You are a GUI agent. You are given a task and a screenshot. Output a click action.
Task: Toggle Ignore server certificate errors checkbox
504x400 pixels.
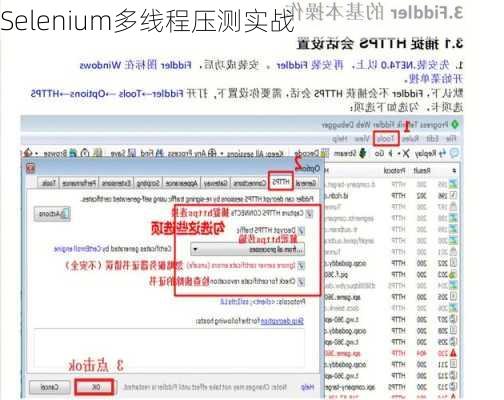(x=301, y=266)
